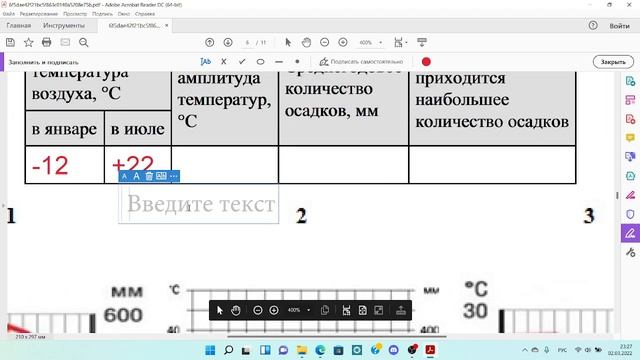Zoom in using the floating toolbar plus

coord(274,310)
